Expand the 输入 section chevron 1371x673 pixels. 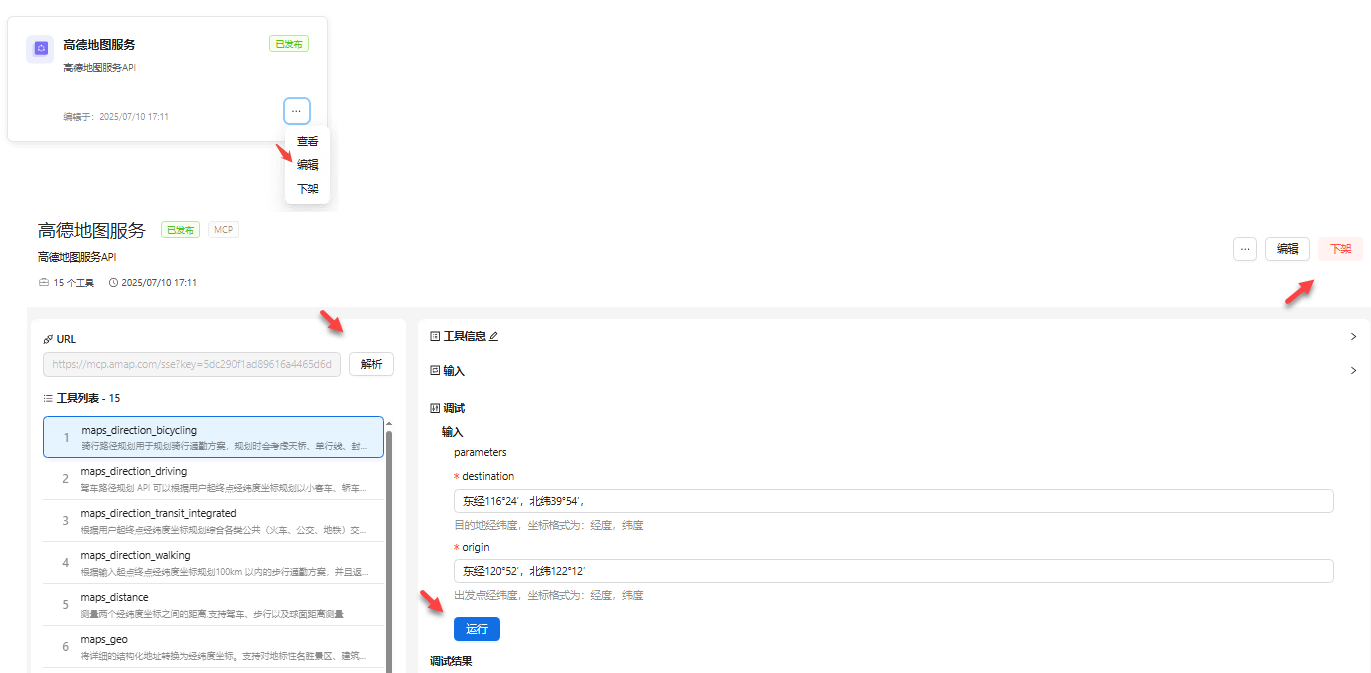(x=1353, y=371)
